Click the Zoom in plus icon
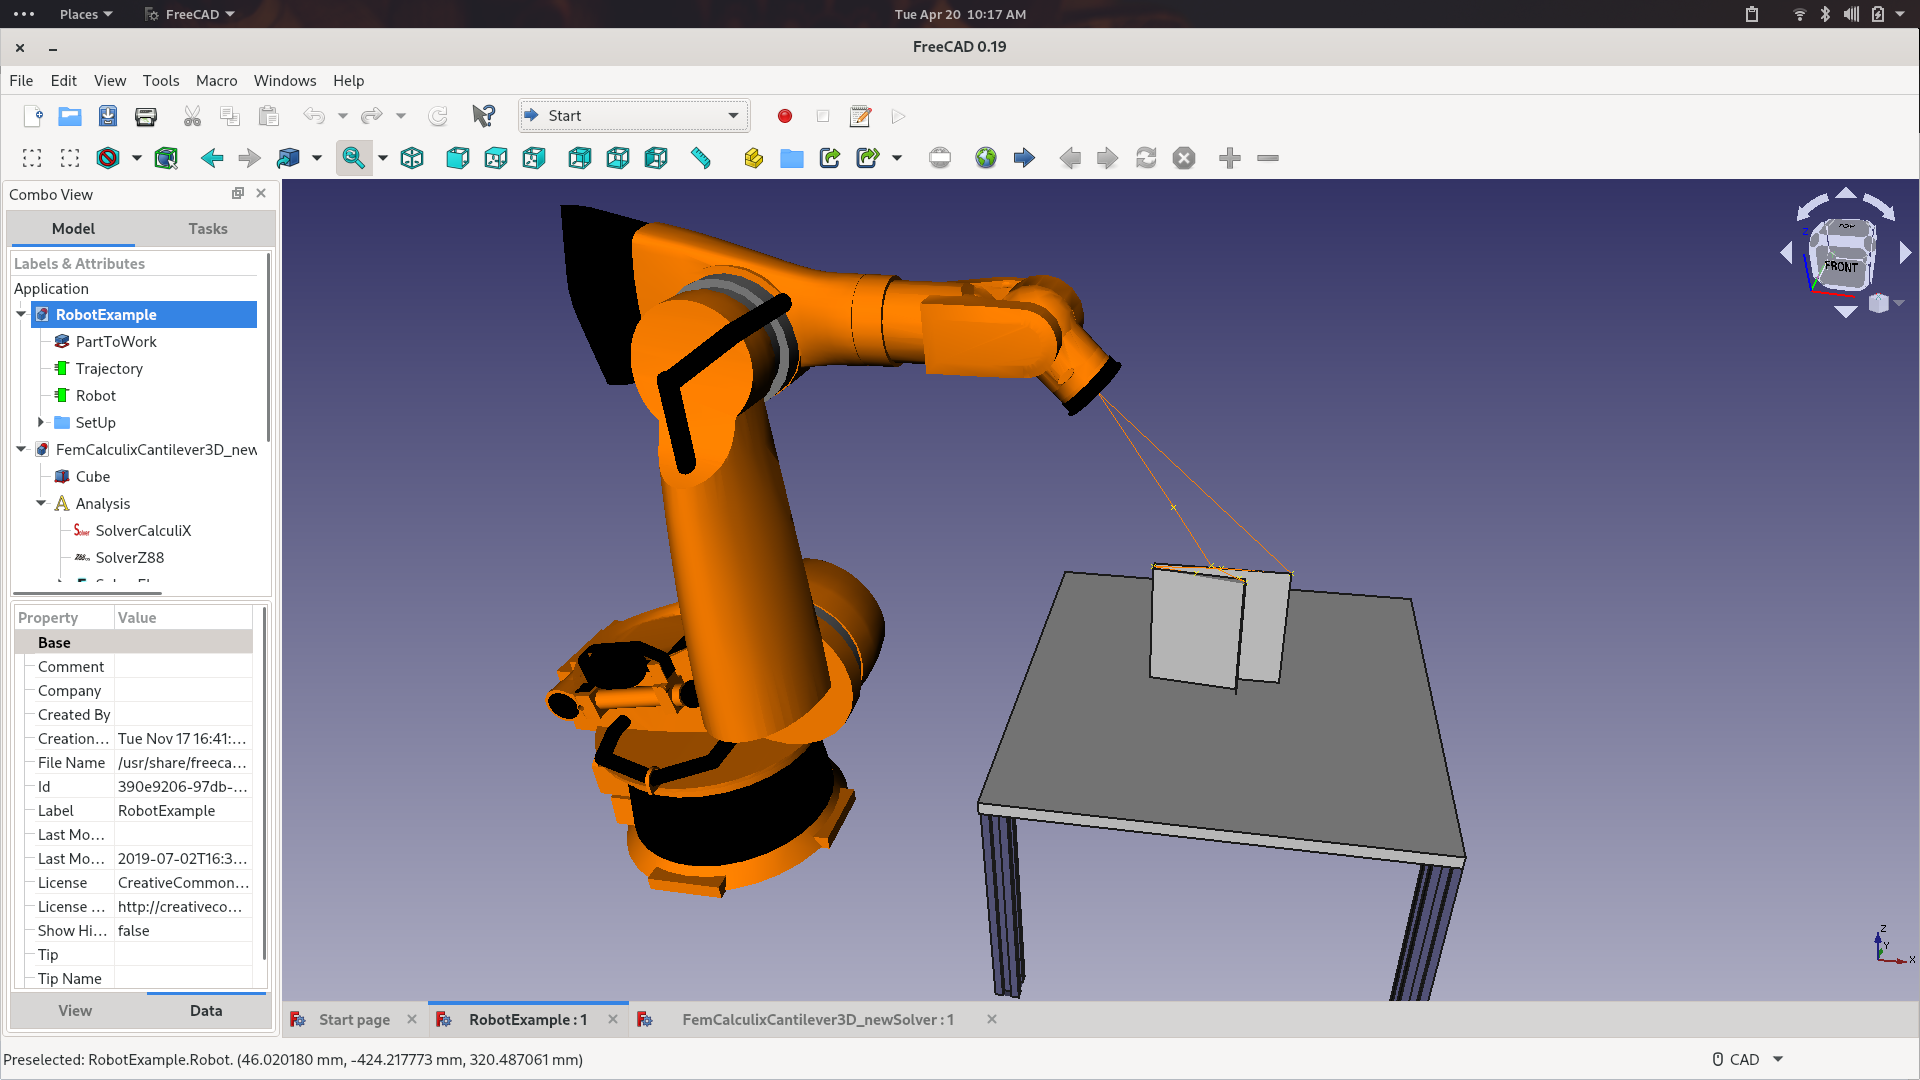 point(1230,158)
